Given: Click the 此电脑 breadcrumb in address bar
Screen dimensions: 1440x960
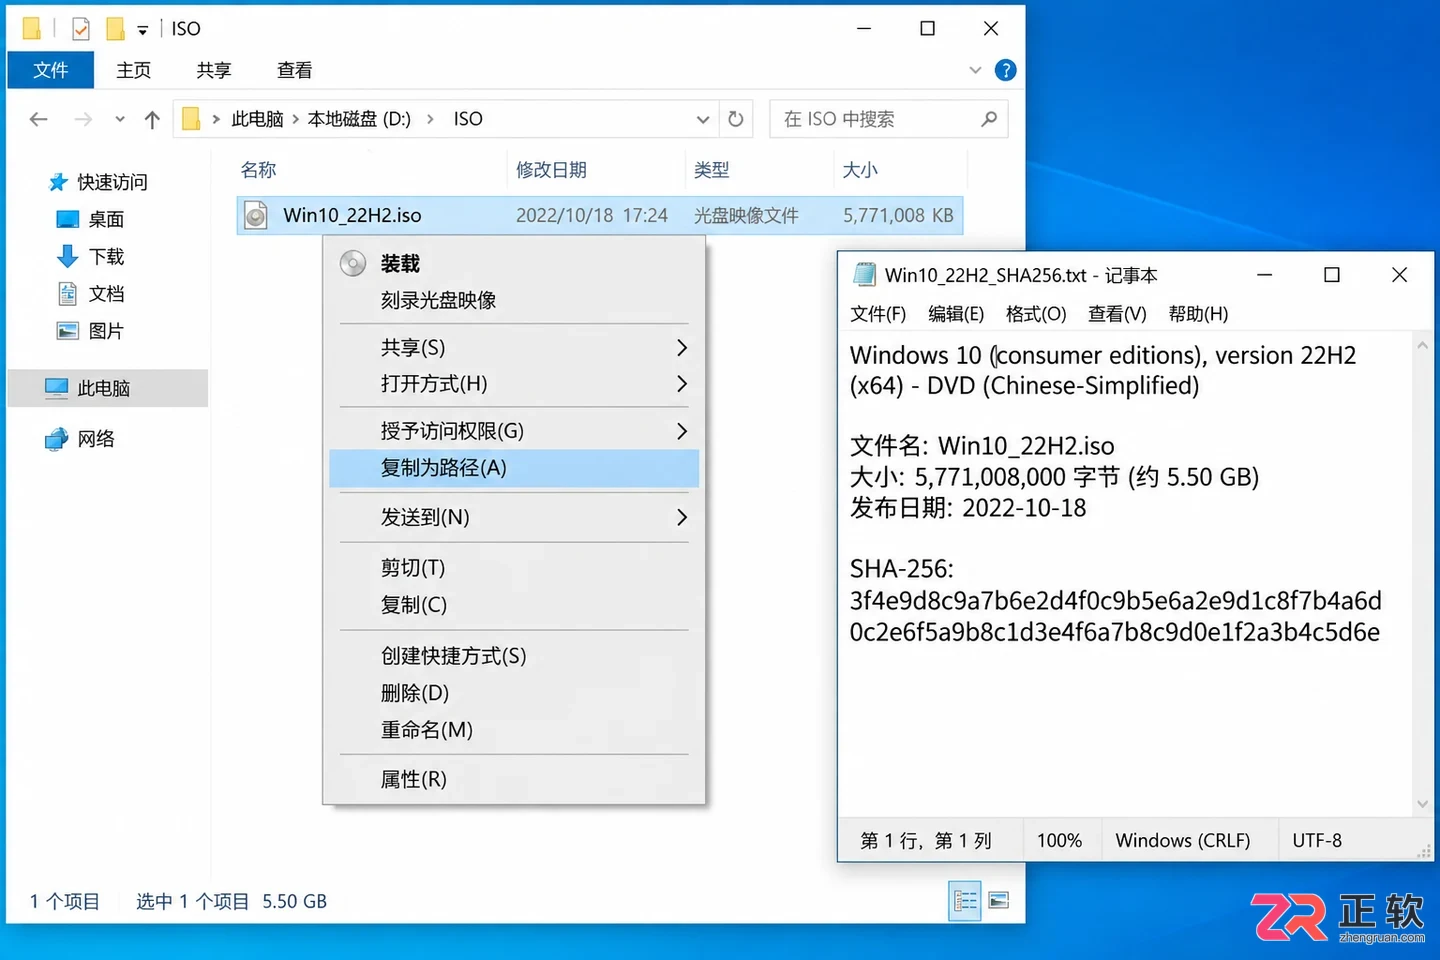Looking at the screenshot, I should pos(257,119).
